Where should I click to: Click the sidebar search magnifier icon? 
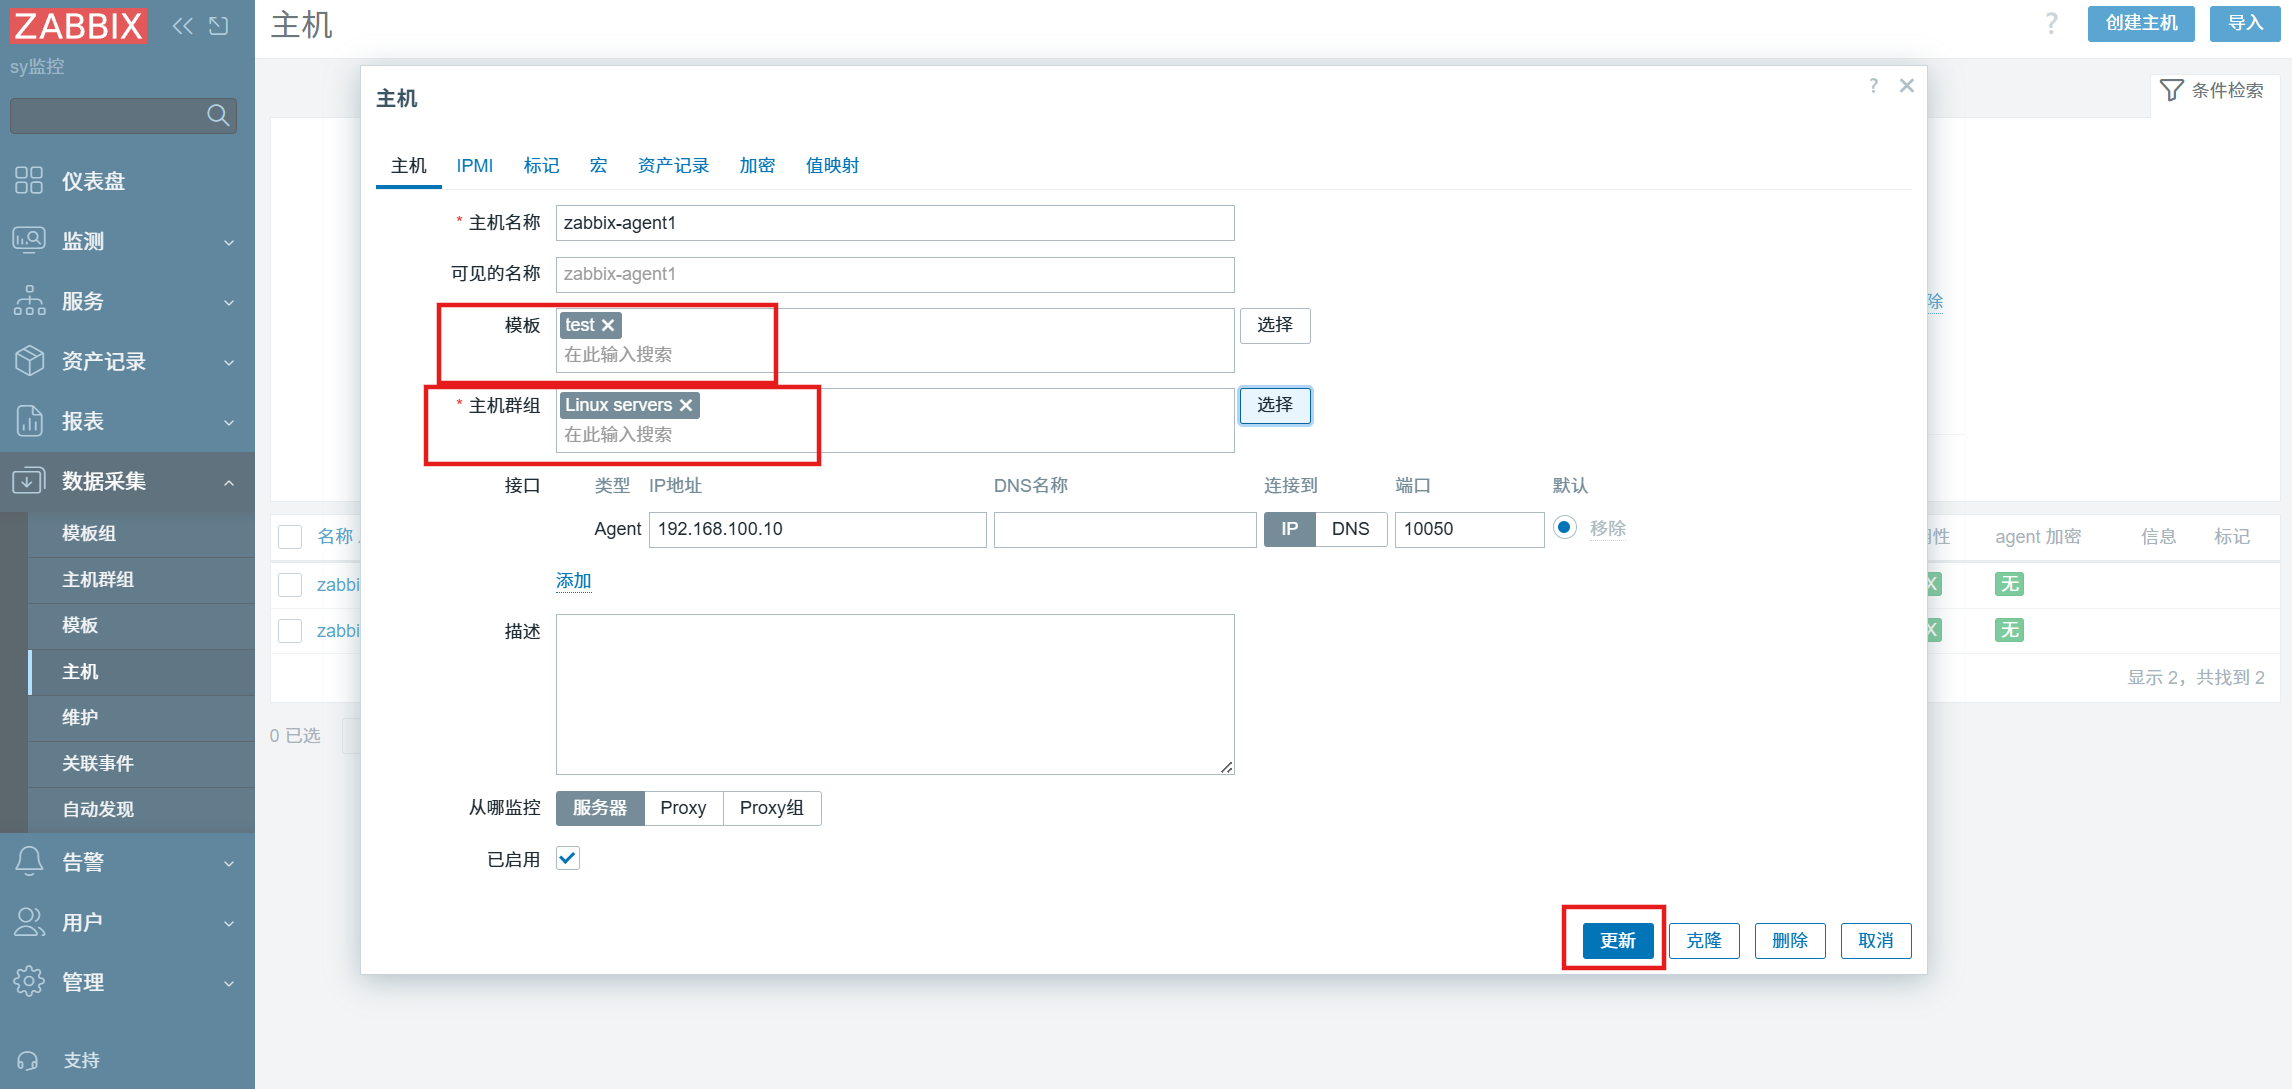tap(217, 116)
